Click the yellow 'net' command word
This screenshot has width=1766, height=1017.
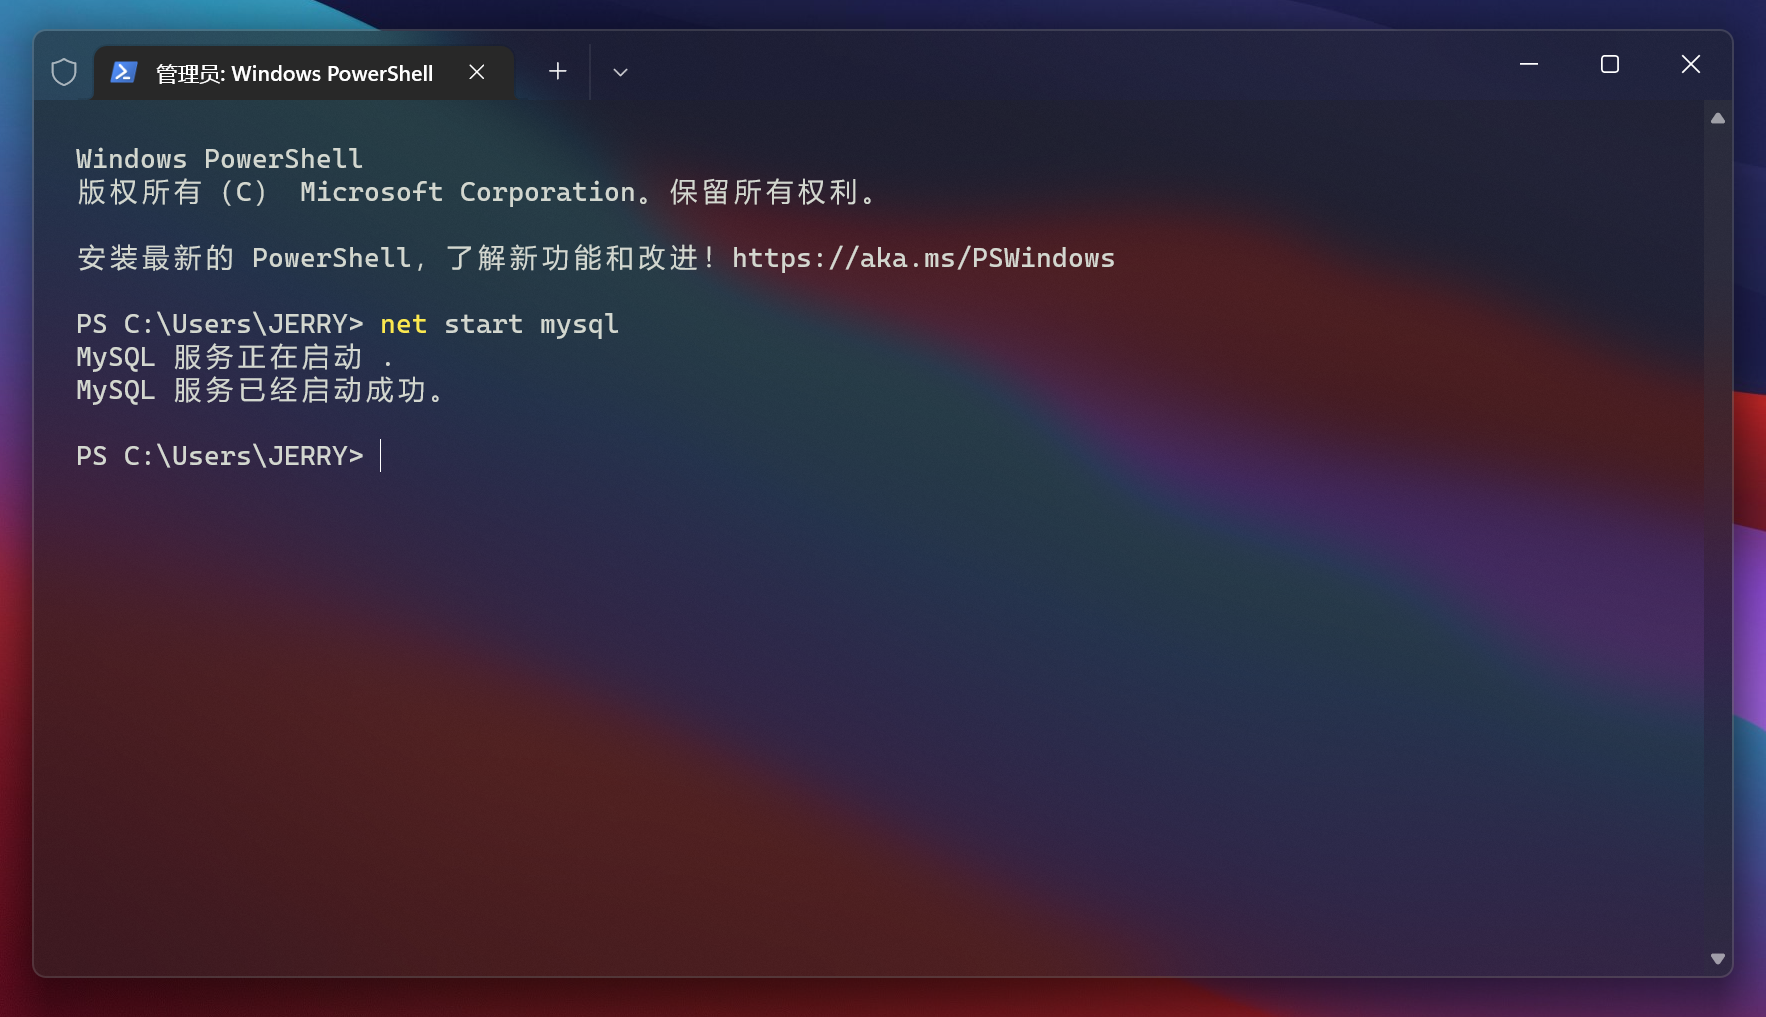[x=403, y=324]
